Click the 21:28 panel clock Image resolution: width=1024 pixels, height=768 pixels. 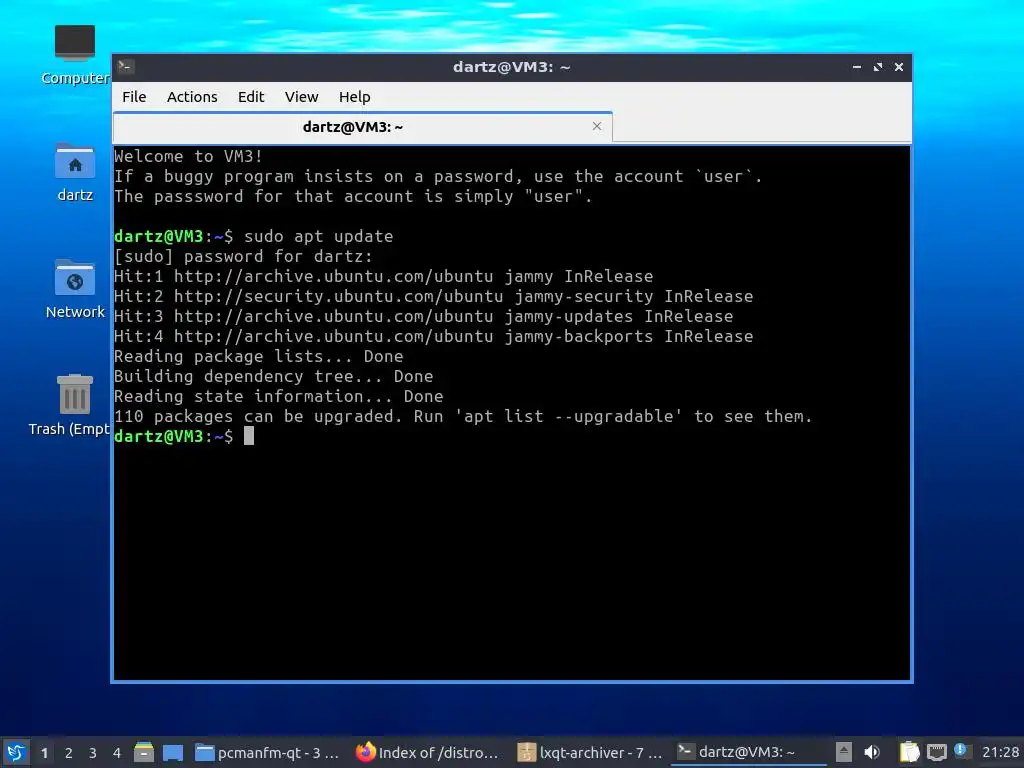coord(1000,752)
